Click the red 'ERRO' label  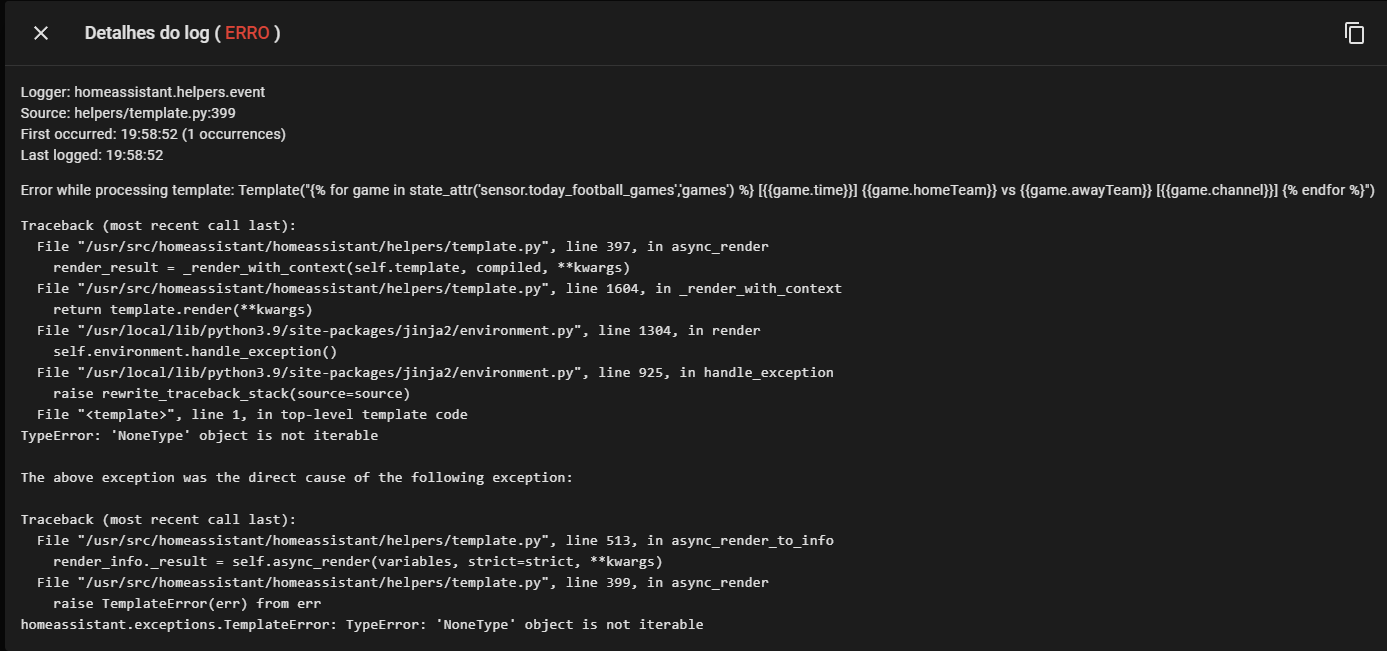click(x=247, y=33)
